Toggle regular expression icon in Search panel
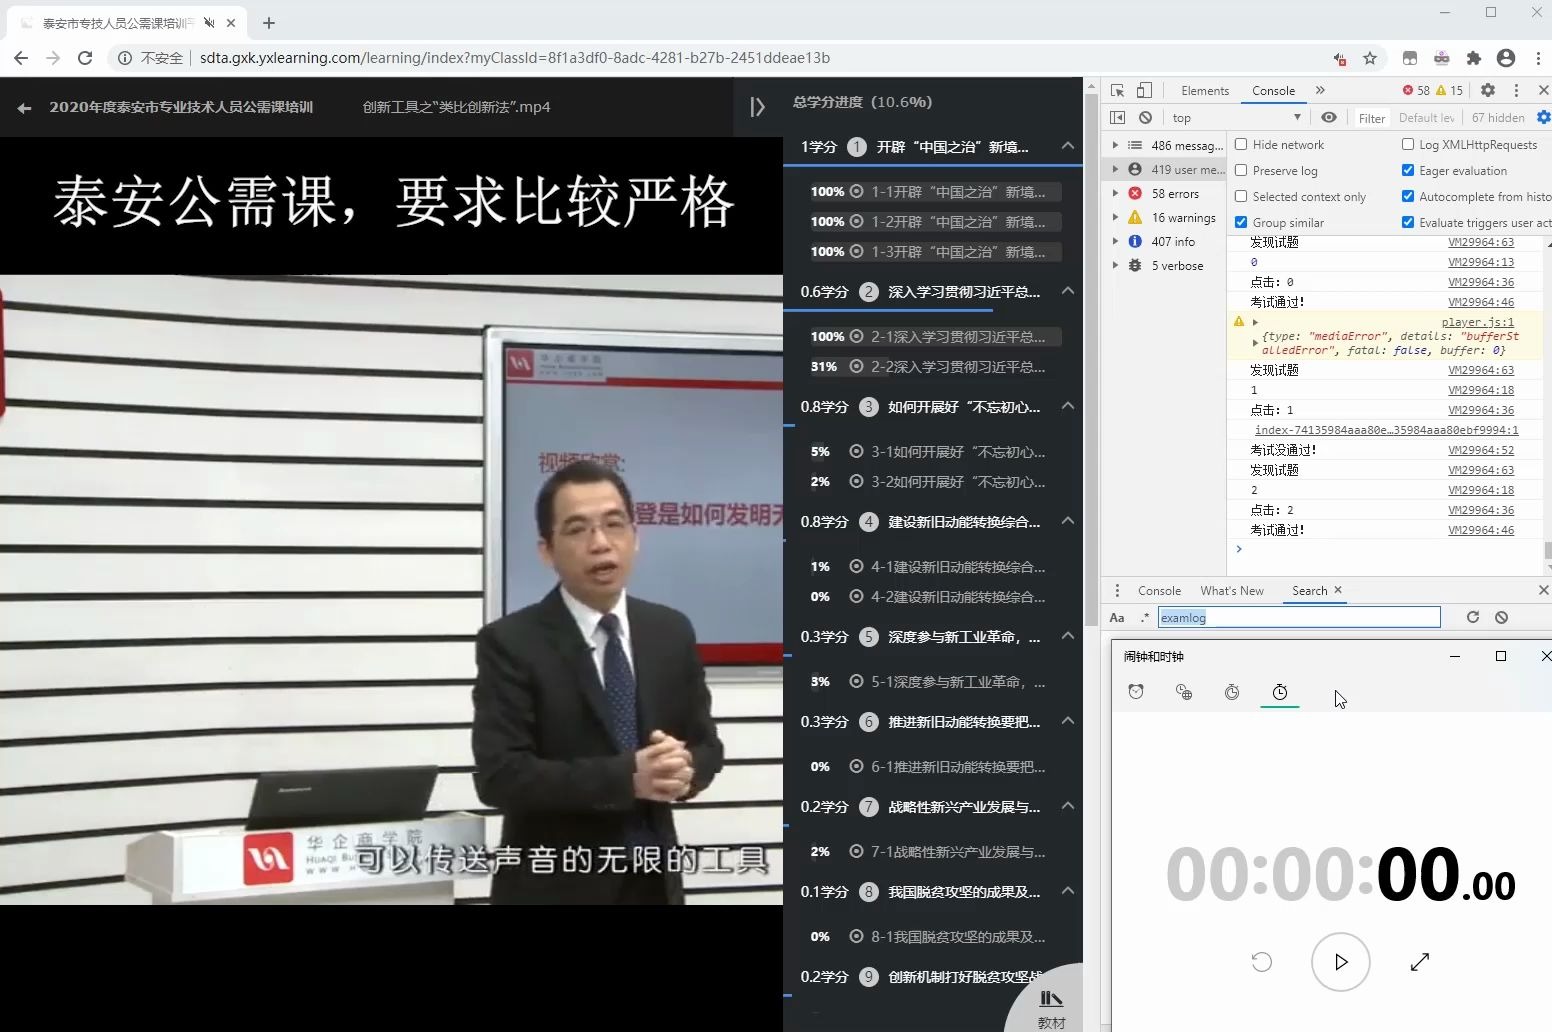 pyautogui.click(x=1145, y=618)
